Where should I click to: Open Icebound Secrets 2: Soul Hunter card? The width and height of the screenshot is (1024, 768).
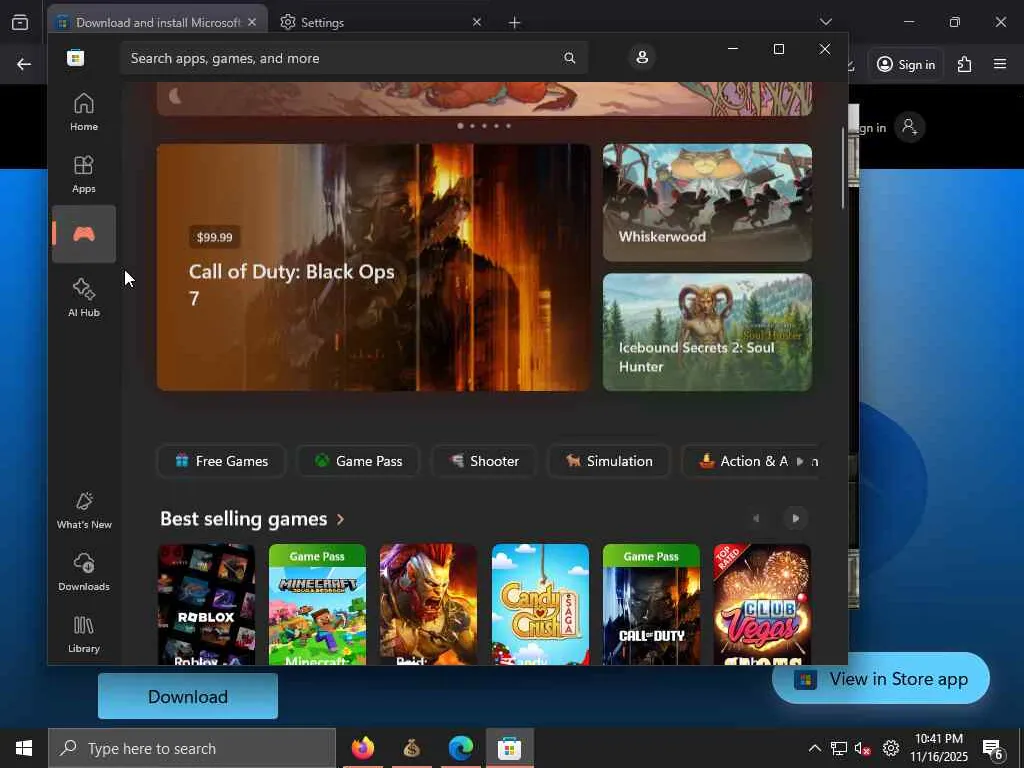click(707, 332)
